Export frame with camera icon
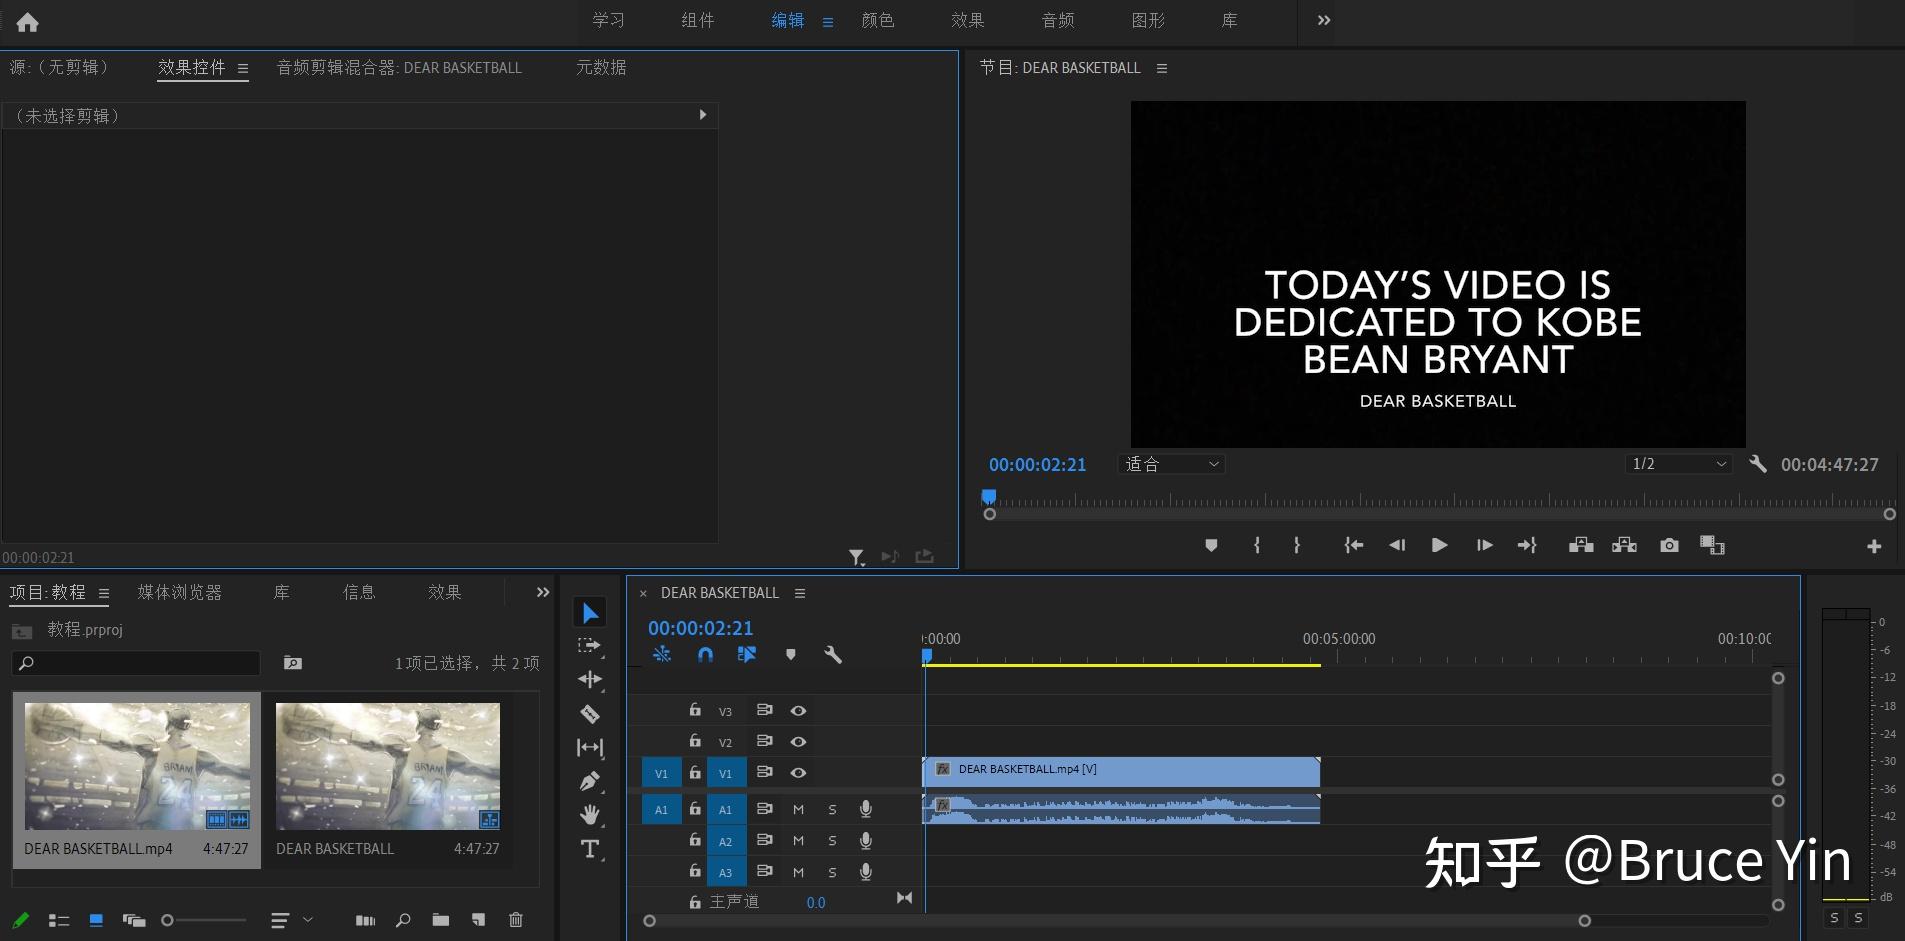1905x941 pixels. tap(1669, 545)
